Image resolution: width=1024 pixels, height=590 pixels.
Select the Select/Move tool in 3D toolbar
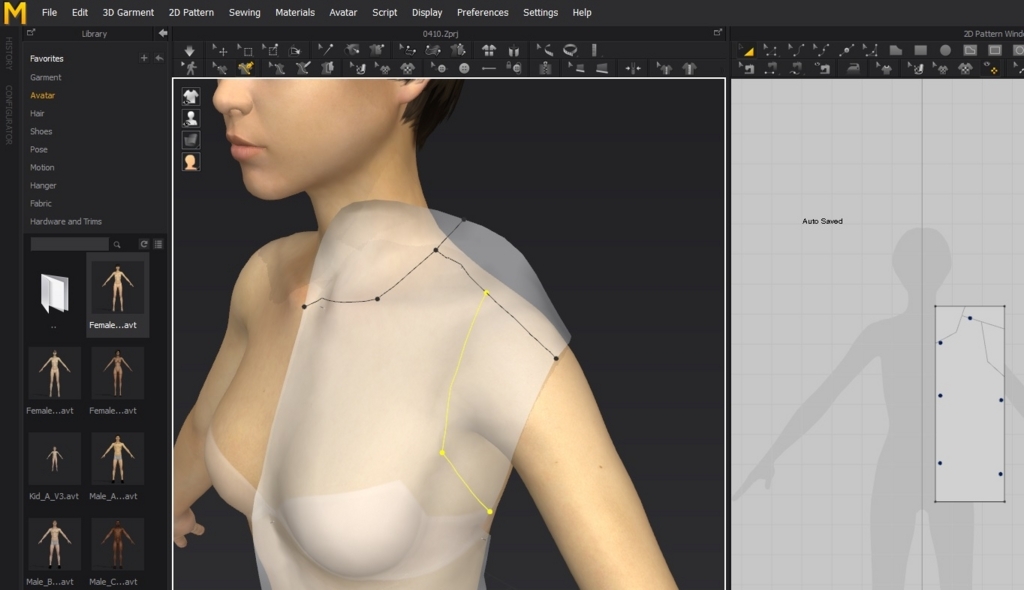coord(220,50)
